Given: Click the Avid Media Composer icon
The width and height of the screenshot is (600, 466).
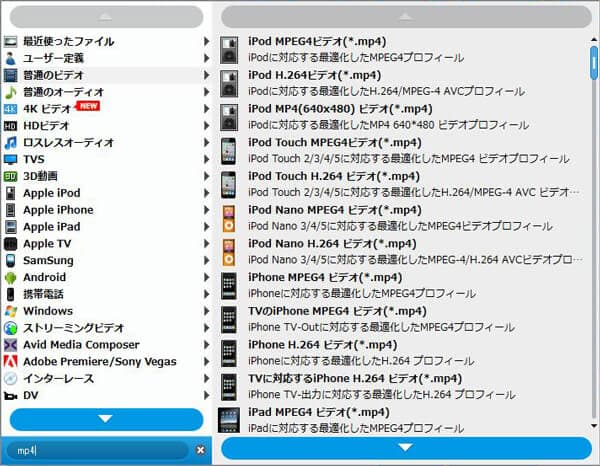Looking at the screenshot, I should coord(10,345).
